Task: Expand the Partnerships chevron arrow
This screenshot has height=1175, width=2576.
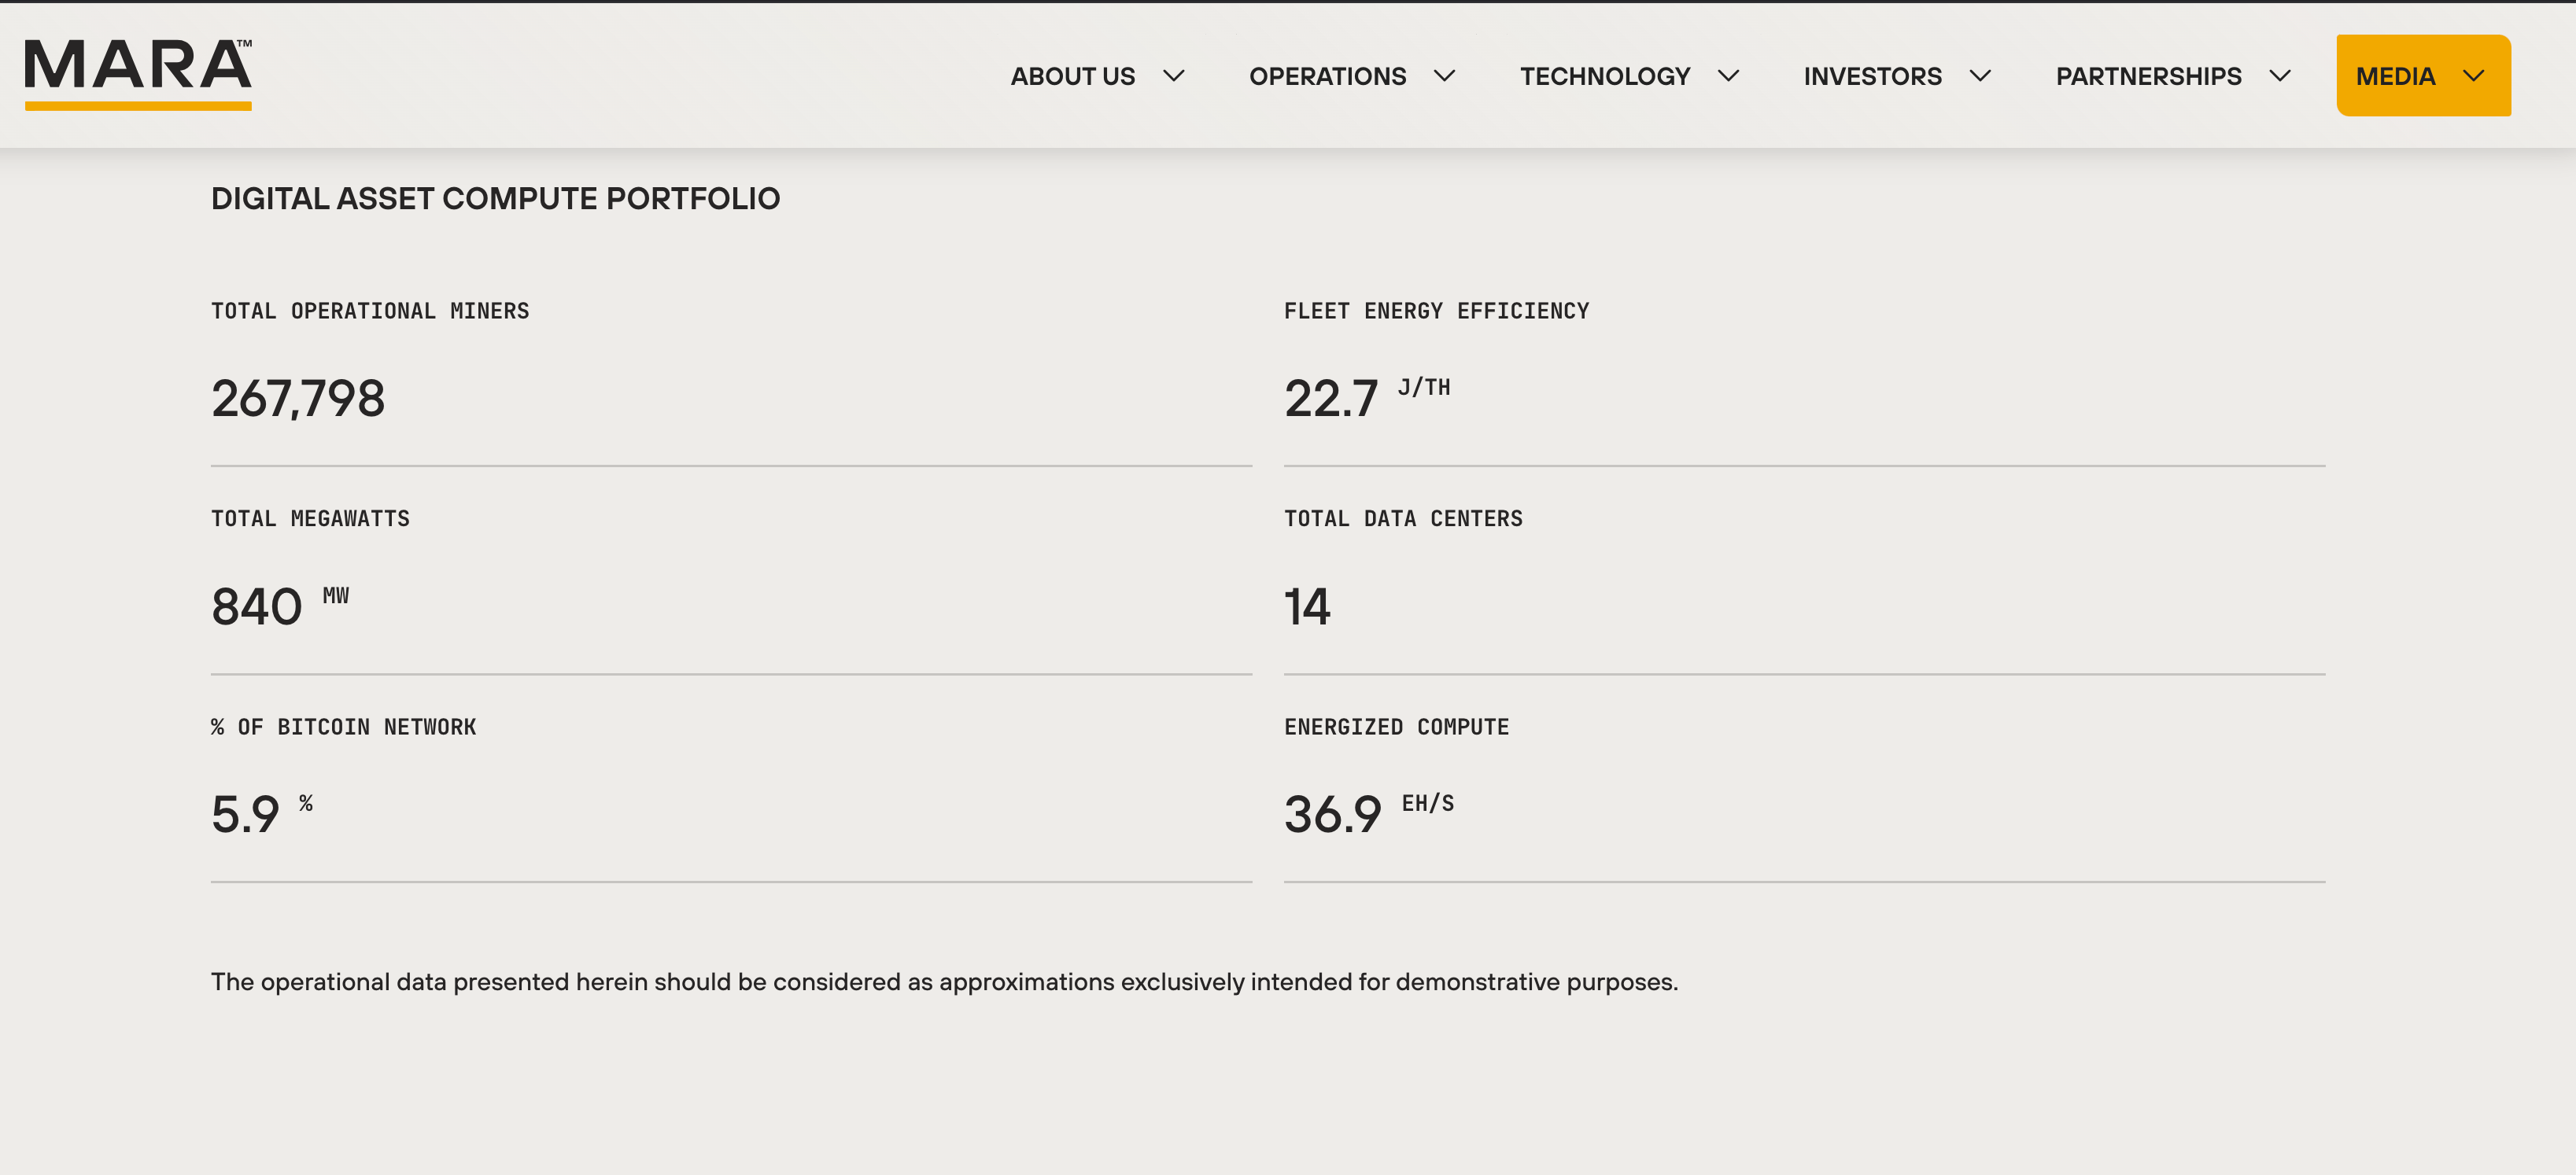Action: [2280, 76]
